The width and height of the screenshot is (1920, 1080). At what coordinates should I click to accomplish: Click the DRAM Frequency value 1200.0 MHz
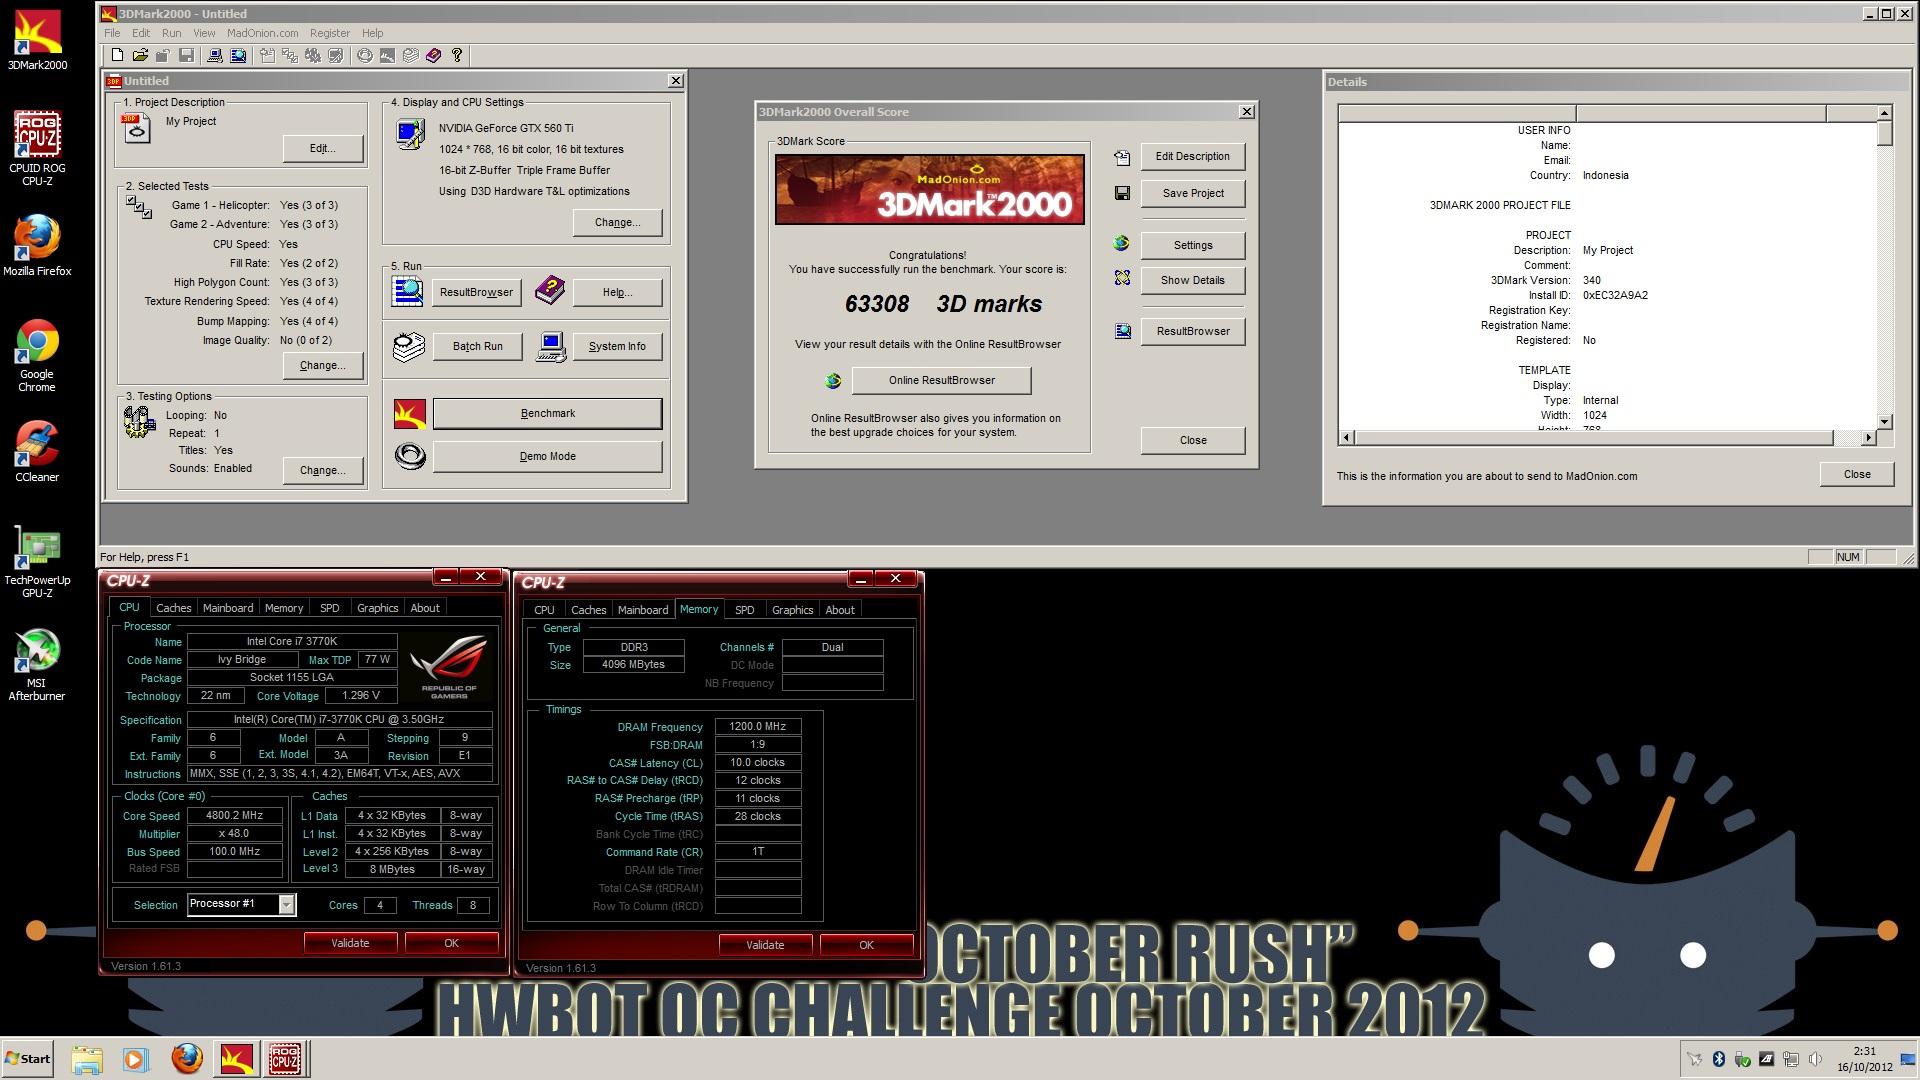coord(757,727)
